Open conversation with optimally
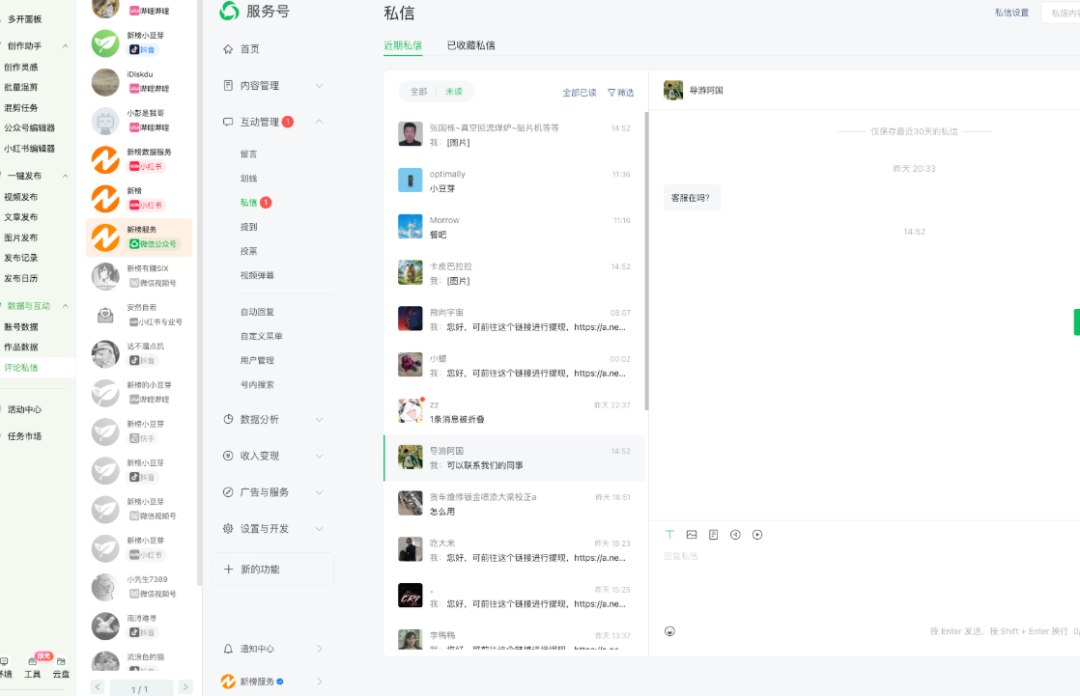Image resolution: width=1080 pixels, height=696 pixels. pyautogui.click(x=515, y=181)
